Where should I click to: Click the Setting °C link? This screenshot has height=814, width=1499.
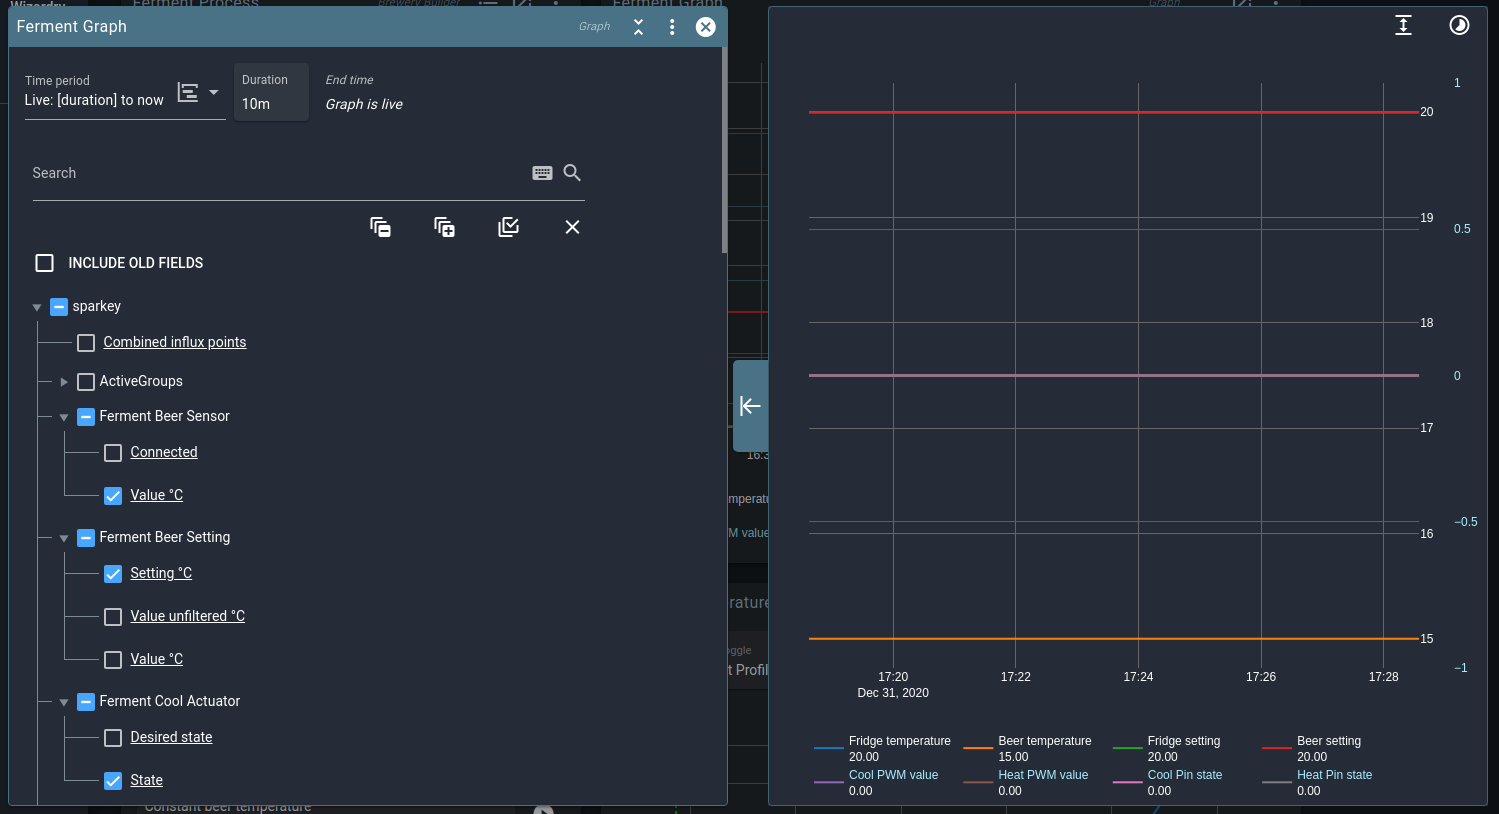click(161, 573)
